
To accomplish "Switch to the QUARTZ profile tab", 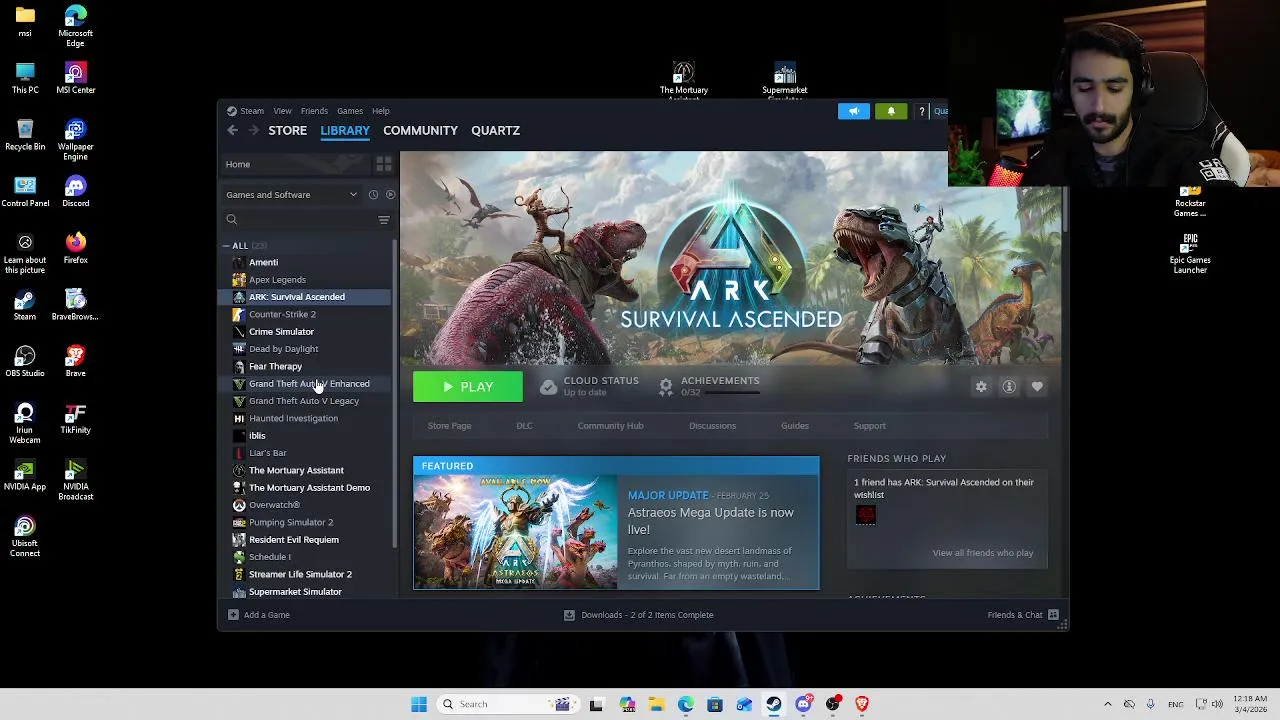I will (495, 130).
